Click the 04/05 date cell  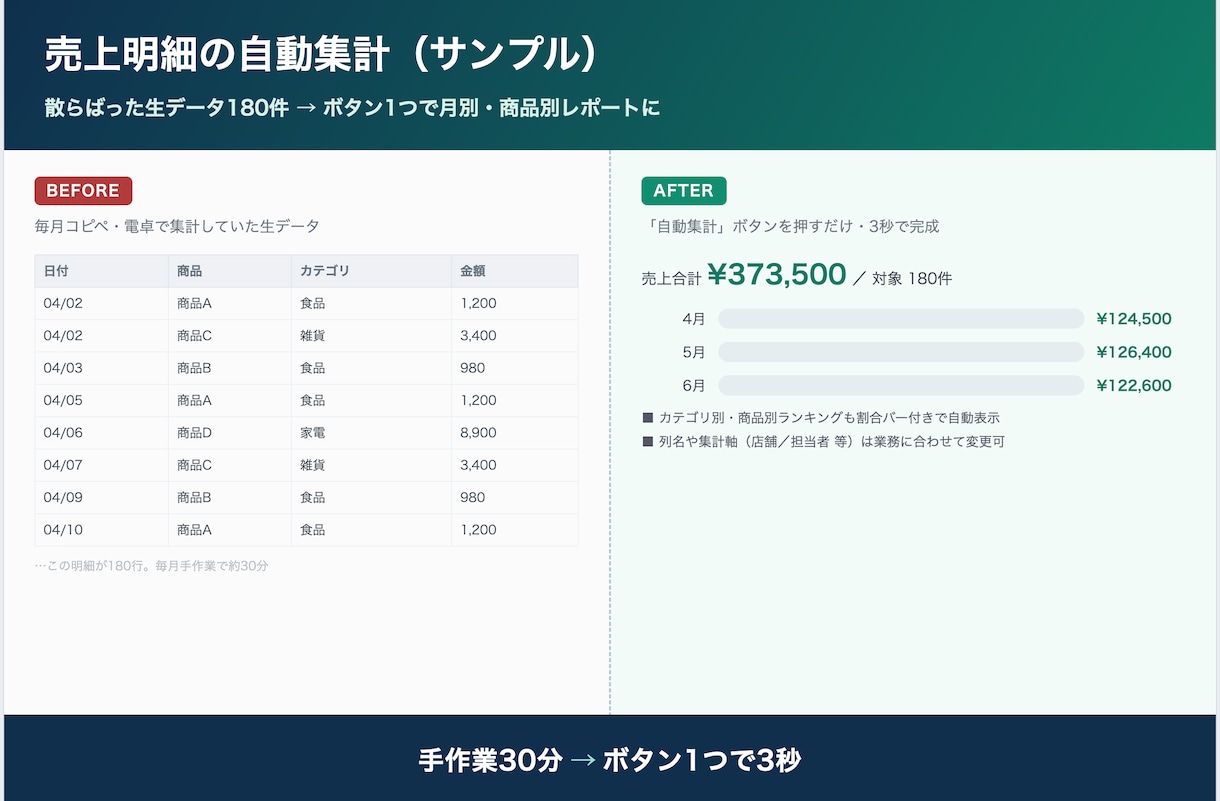click(101, 400)
